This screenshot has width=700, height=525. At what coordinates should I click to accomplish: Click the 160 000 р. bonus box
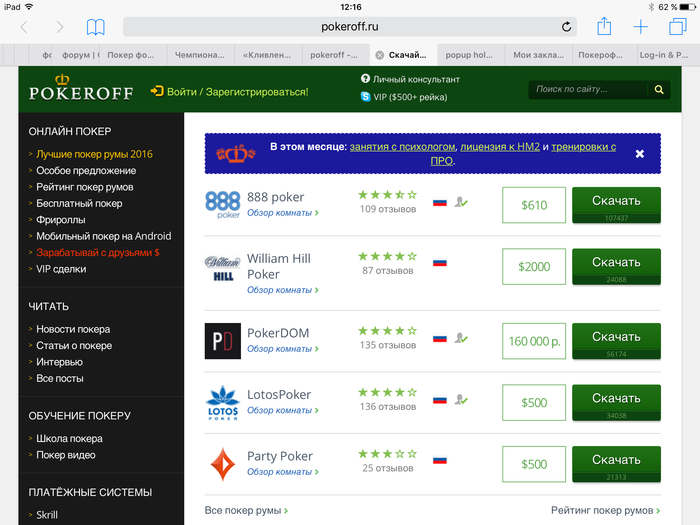(x=534, y=341)
